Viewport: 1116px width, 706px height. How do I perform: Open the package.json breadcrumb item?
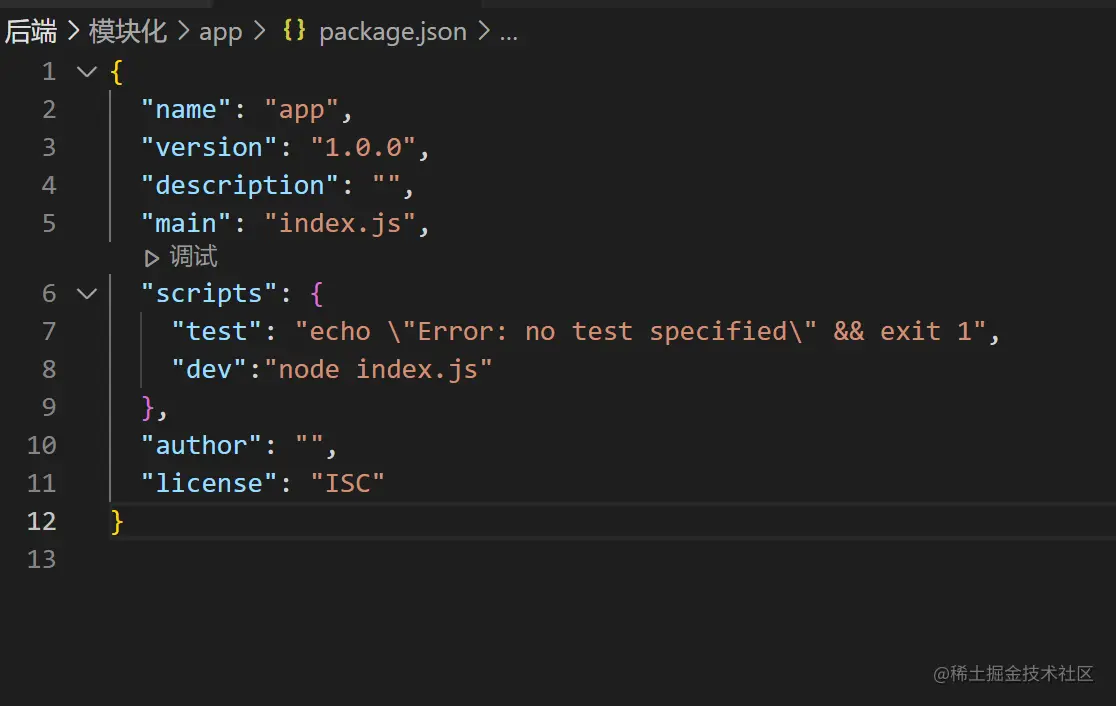point(392,32)
